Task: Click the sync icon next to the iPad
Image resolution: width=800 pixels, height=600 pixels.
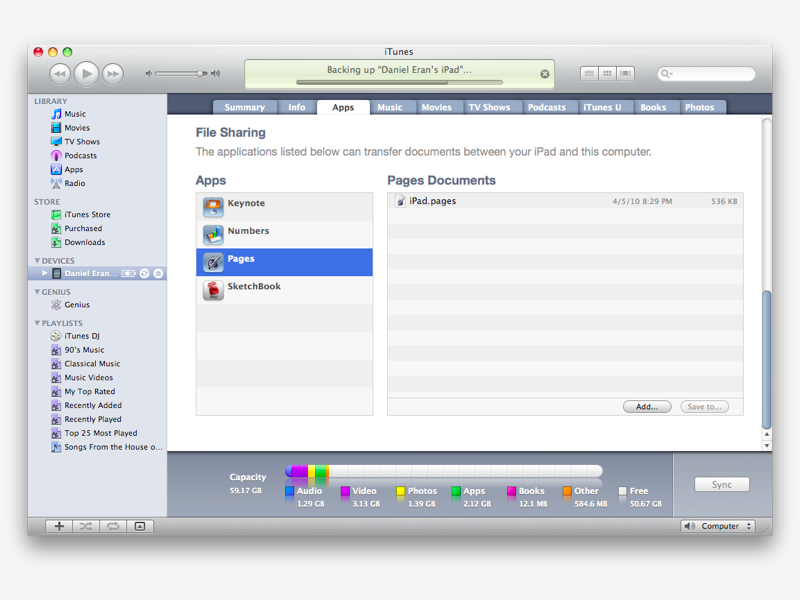Action: (144, 273)
